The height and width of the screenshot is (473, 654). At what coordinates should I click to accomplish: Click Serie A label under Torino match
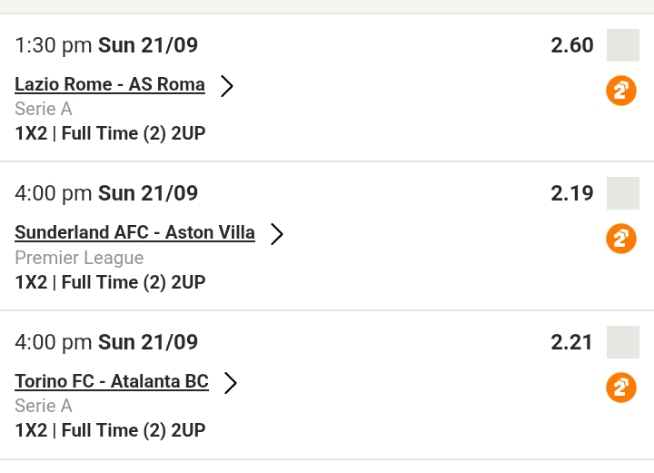tap(43, 406)
